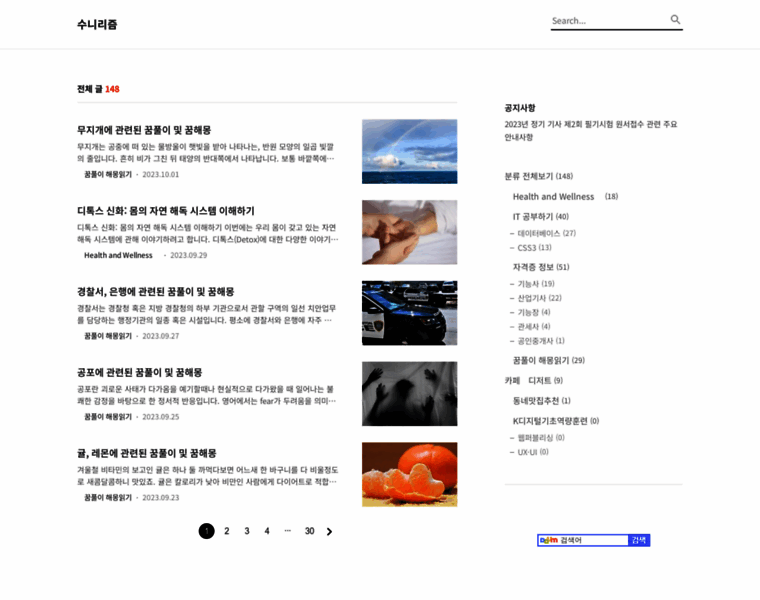Click the Daum logo in search widget
760x600 pixels.
(548, 540)
